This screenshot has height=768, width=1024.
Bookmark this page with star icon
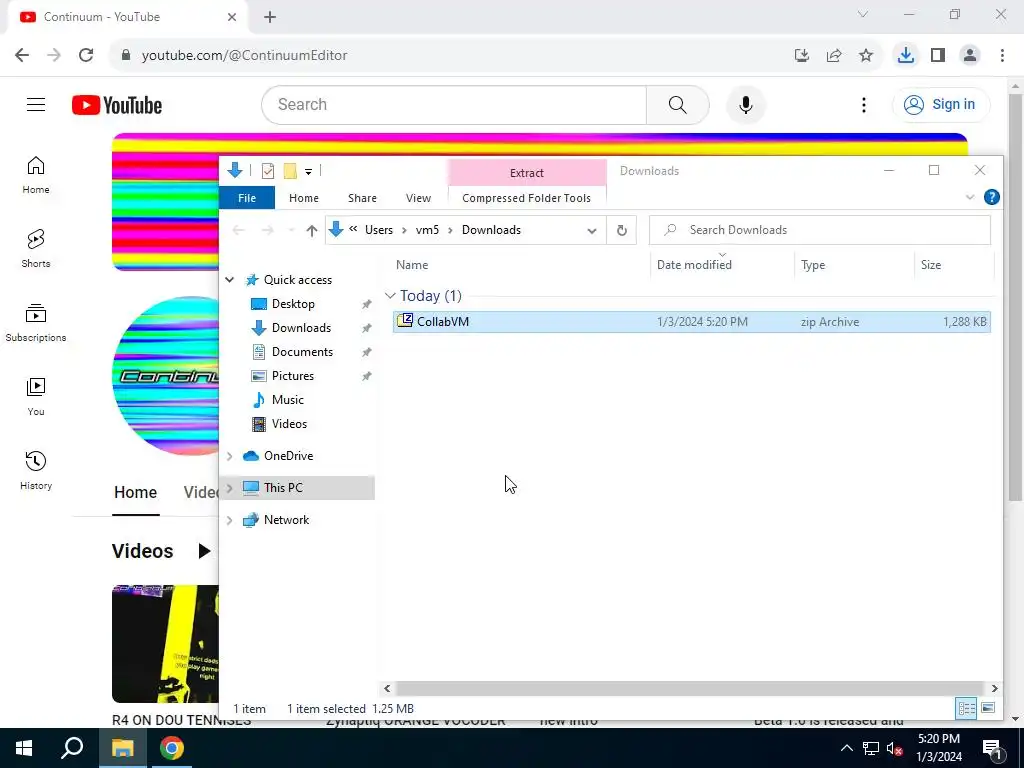(x=866, y=56)
